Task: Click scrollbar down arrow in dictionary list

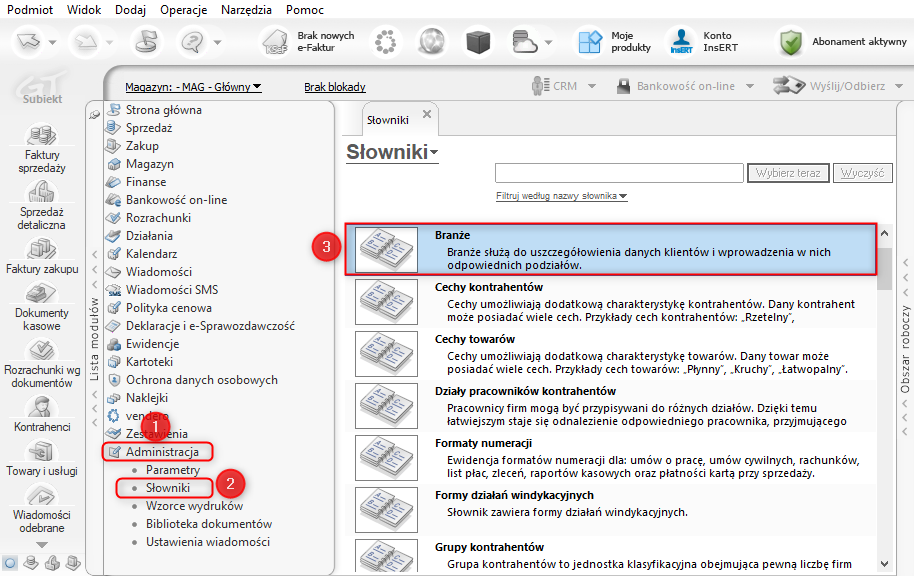Action: click(884, 564)
